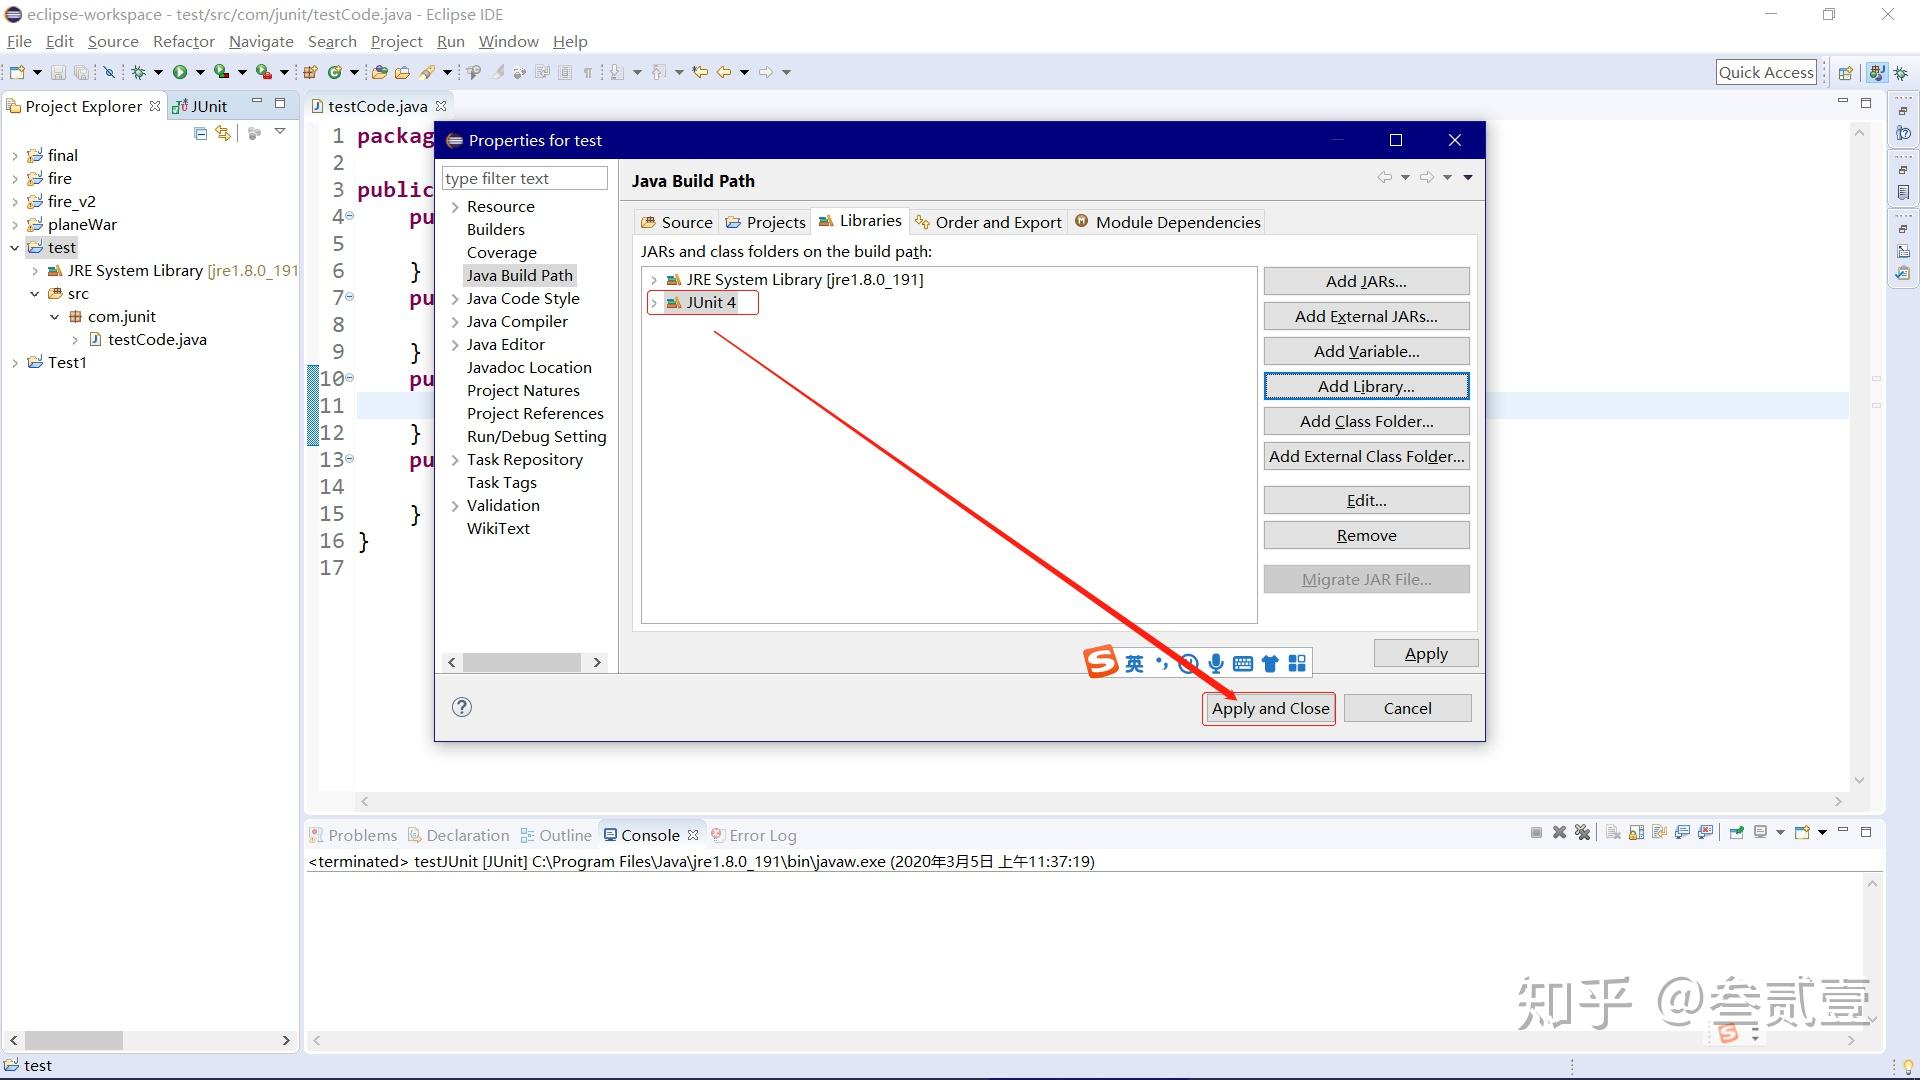Click the green Run toolbar icon

(180, 72)
